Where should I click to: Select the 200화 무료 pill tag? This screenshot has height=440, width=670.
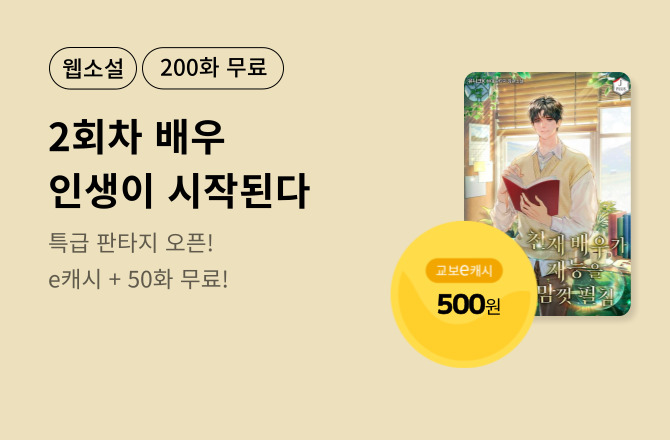click(213, 68)
